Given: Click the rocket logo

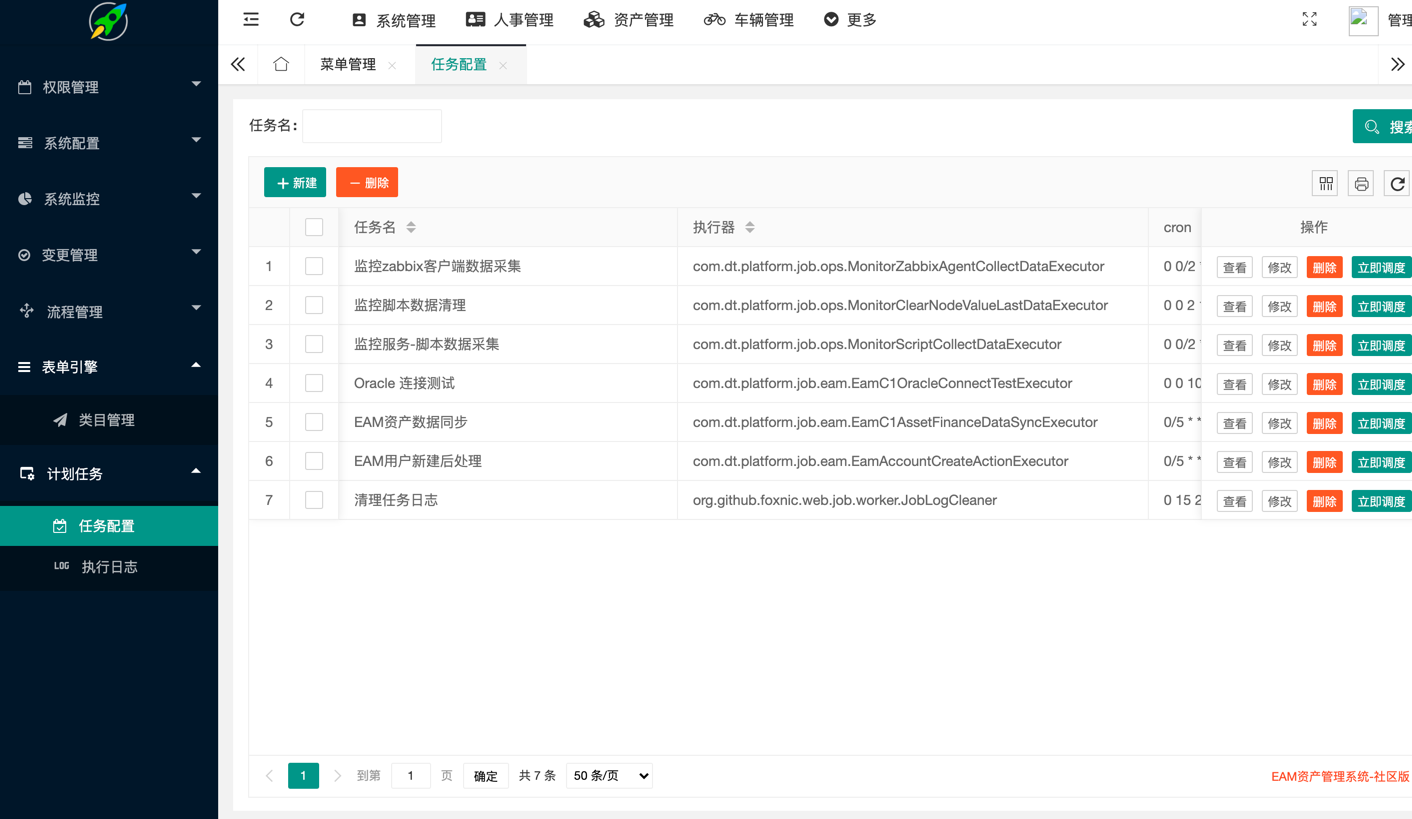Looking at the screenshot, I should tap(108, 22).
